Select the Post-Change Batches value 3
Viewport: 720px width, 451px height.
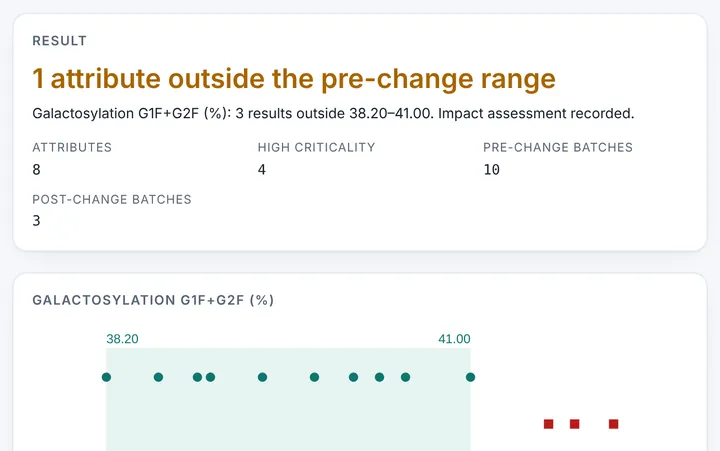pos(36,221)
